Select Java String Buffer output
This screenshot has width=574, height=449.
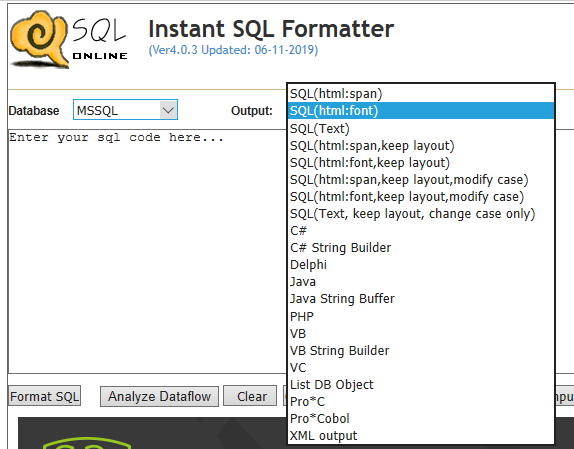click(x=421, y=299)
